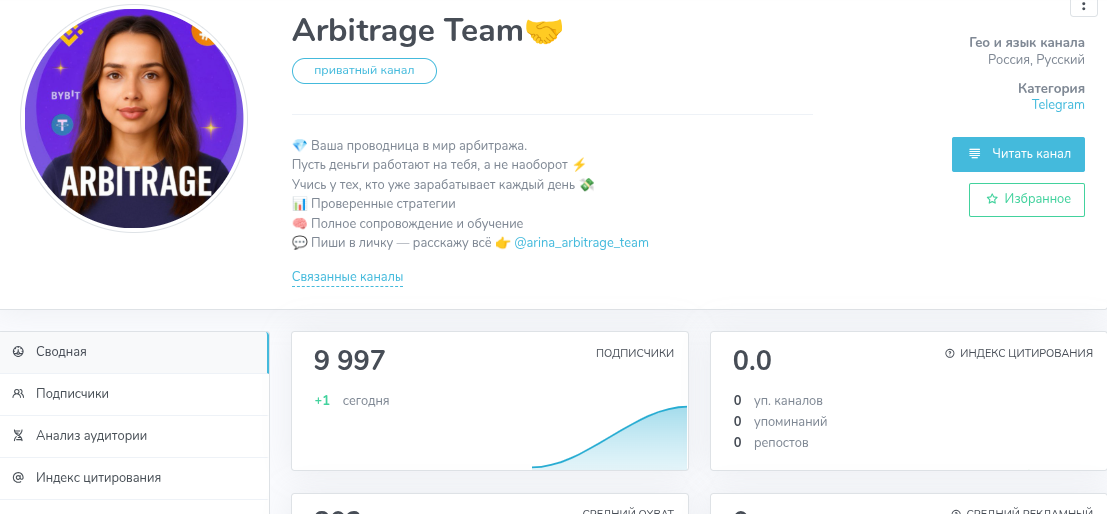This screenshot has width=1107, height=514.
Task: Click the 'ПОДПИСЧИКИ' card label
Action: pos(635,353)
